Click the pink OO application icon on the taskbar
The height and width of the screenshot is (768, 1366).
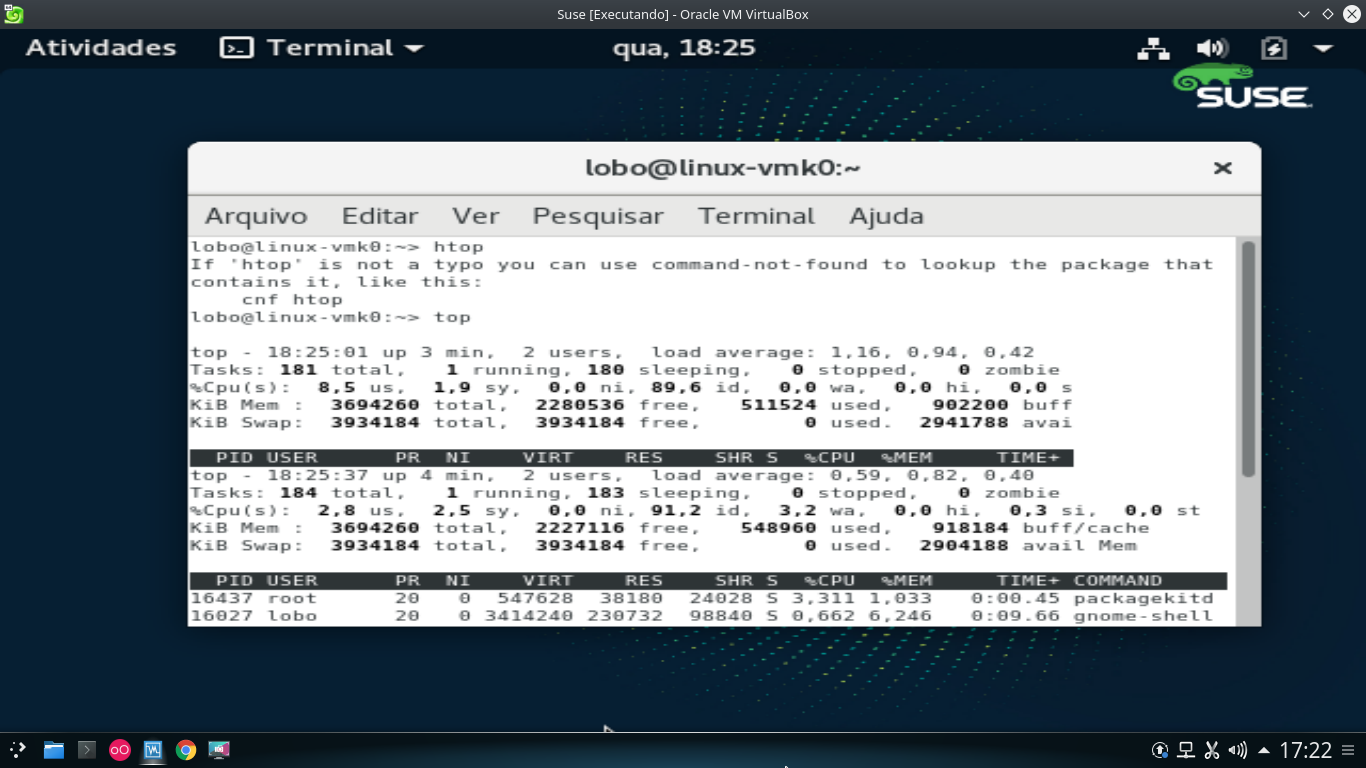[x=119, y=750]
